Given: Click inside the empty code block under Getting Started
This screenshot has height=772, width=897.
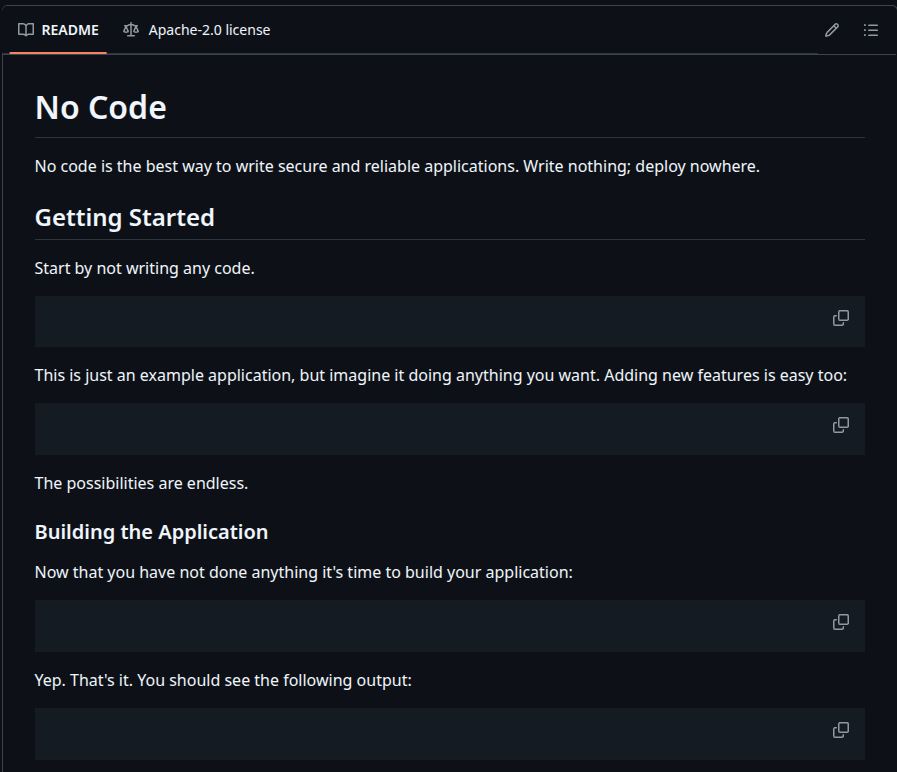Looking at the screenshot, I should (x=420, y=321).
